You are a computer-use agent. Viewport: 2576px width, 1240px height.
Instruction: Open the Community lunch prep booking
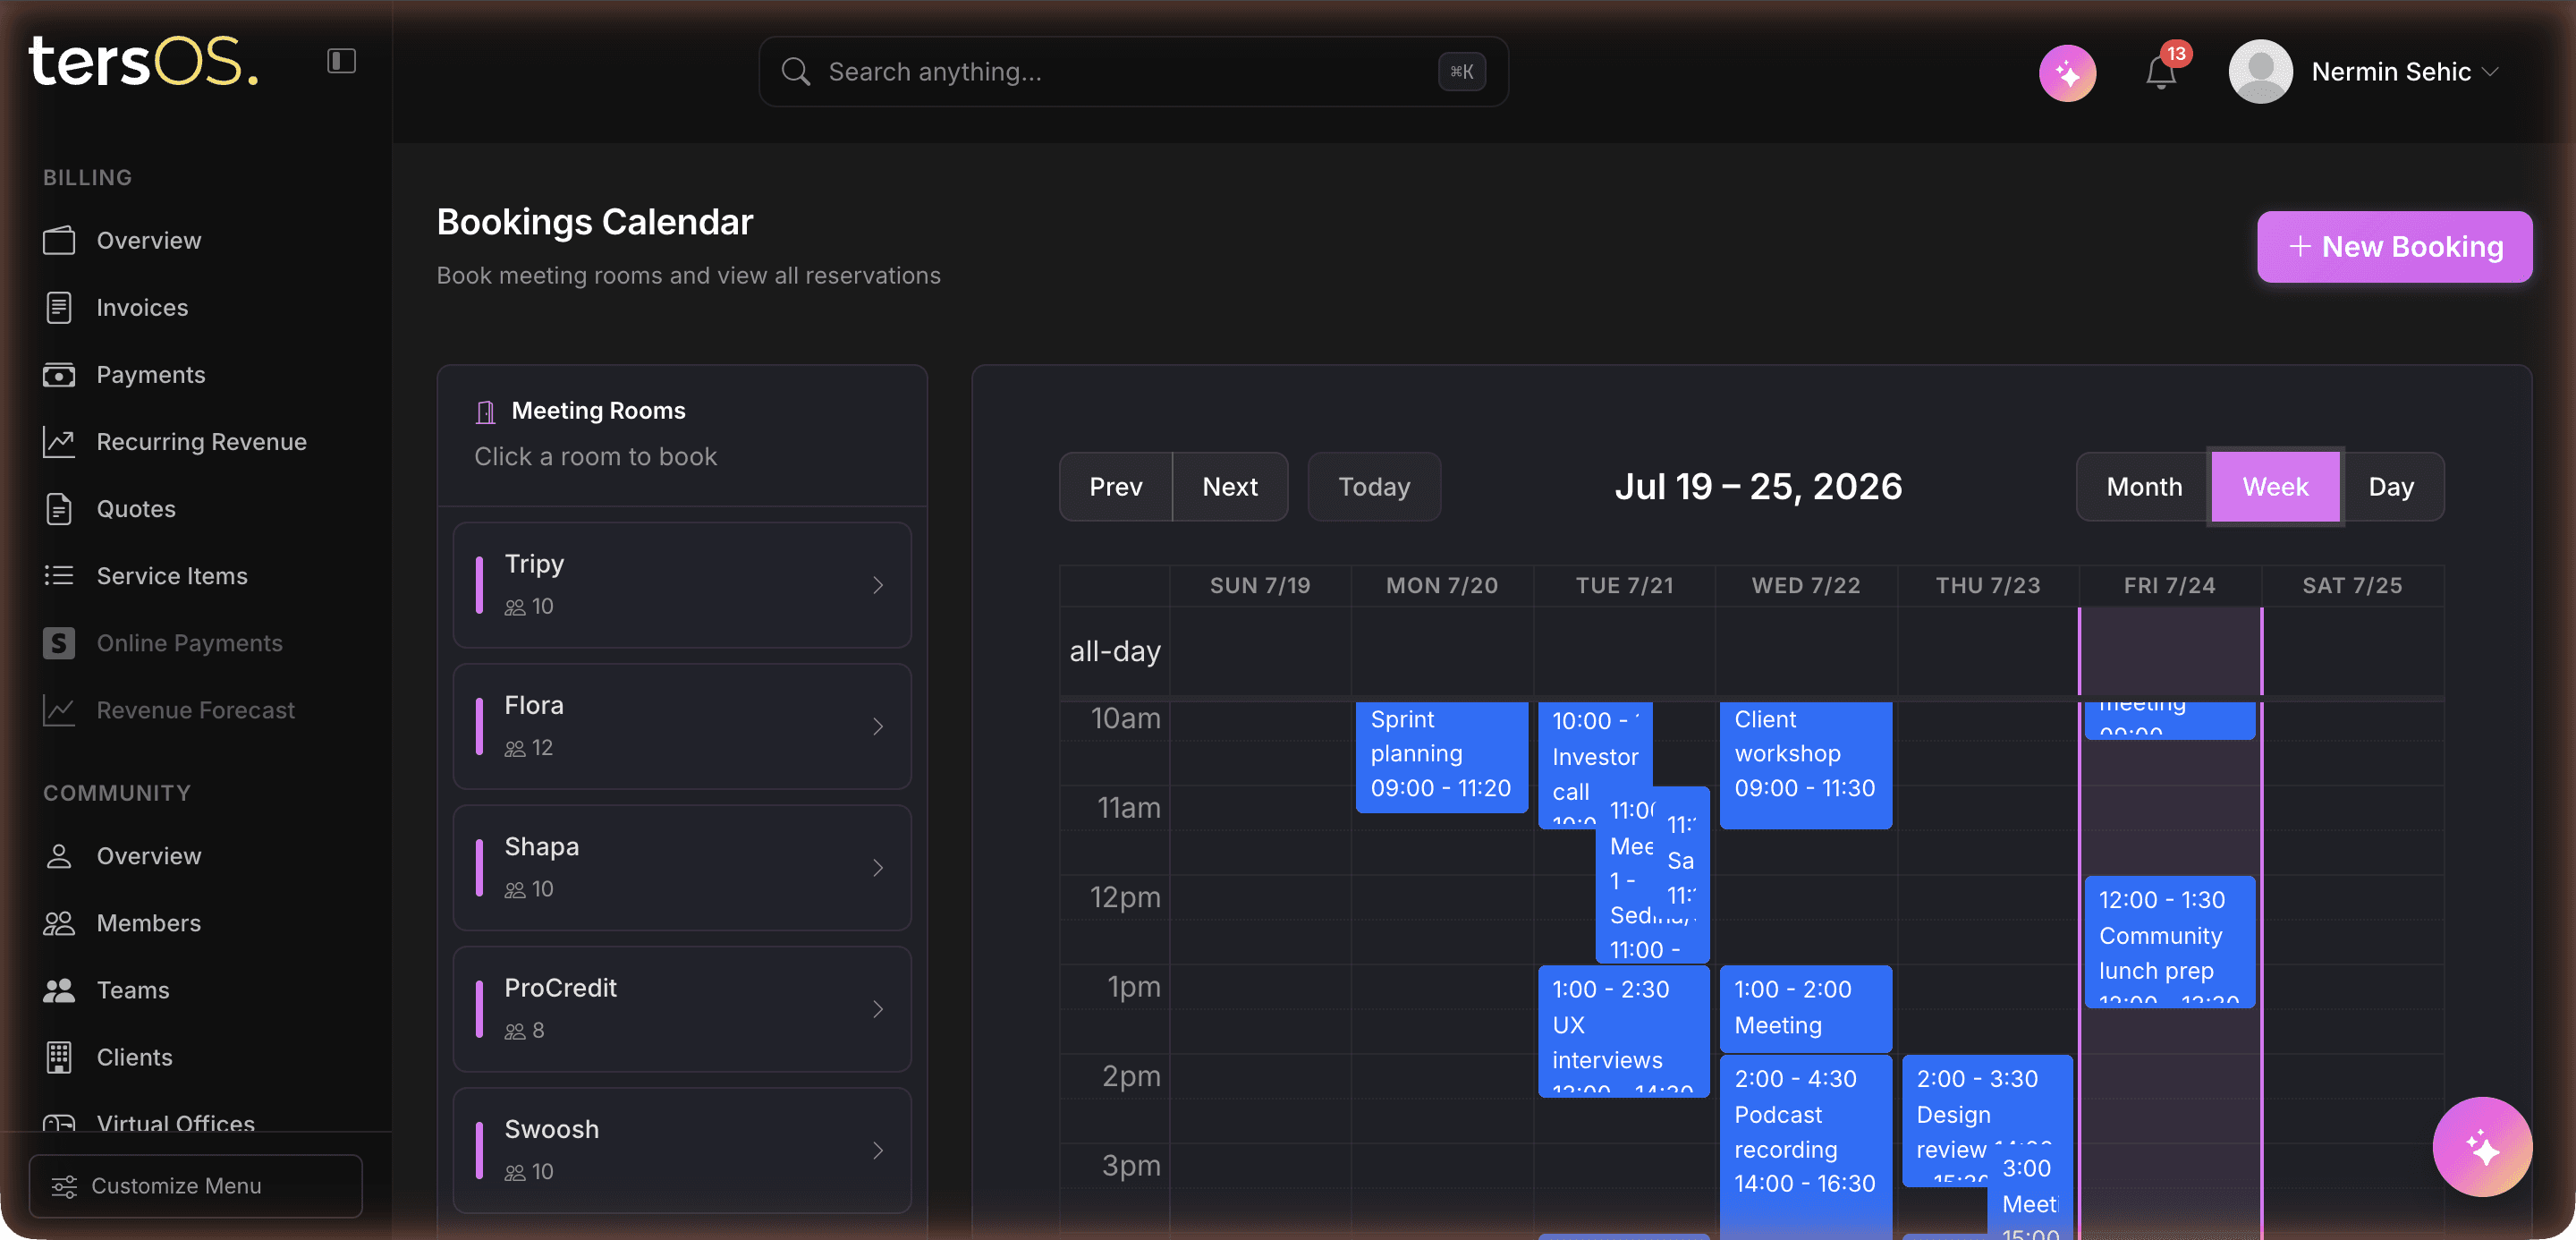[x=2169, y=941]
